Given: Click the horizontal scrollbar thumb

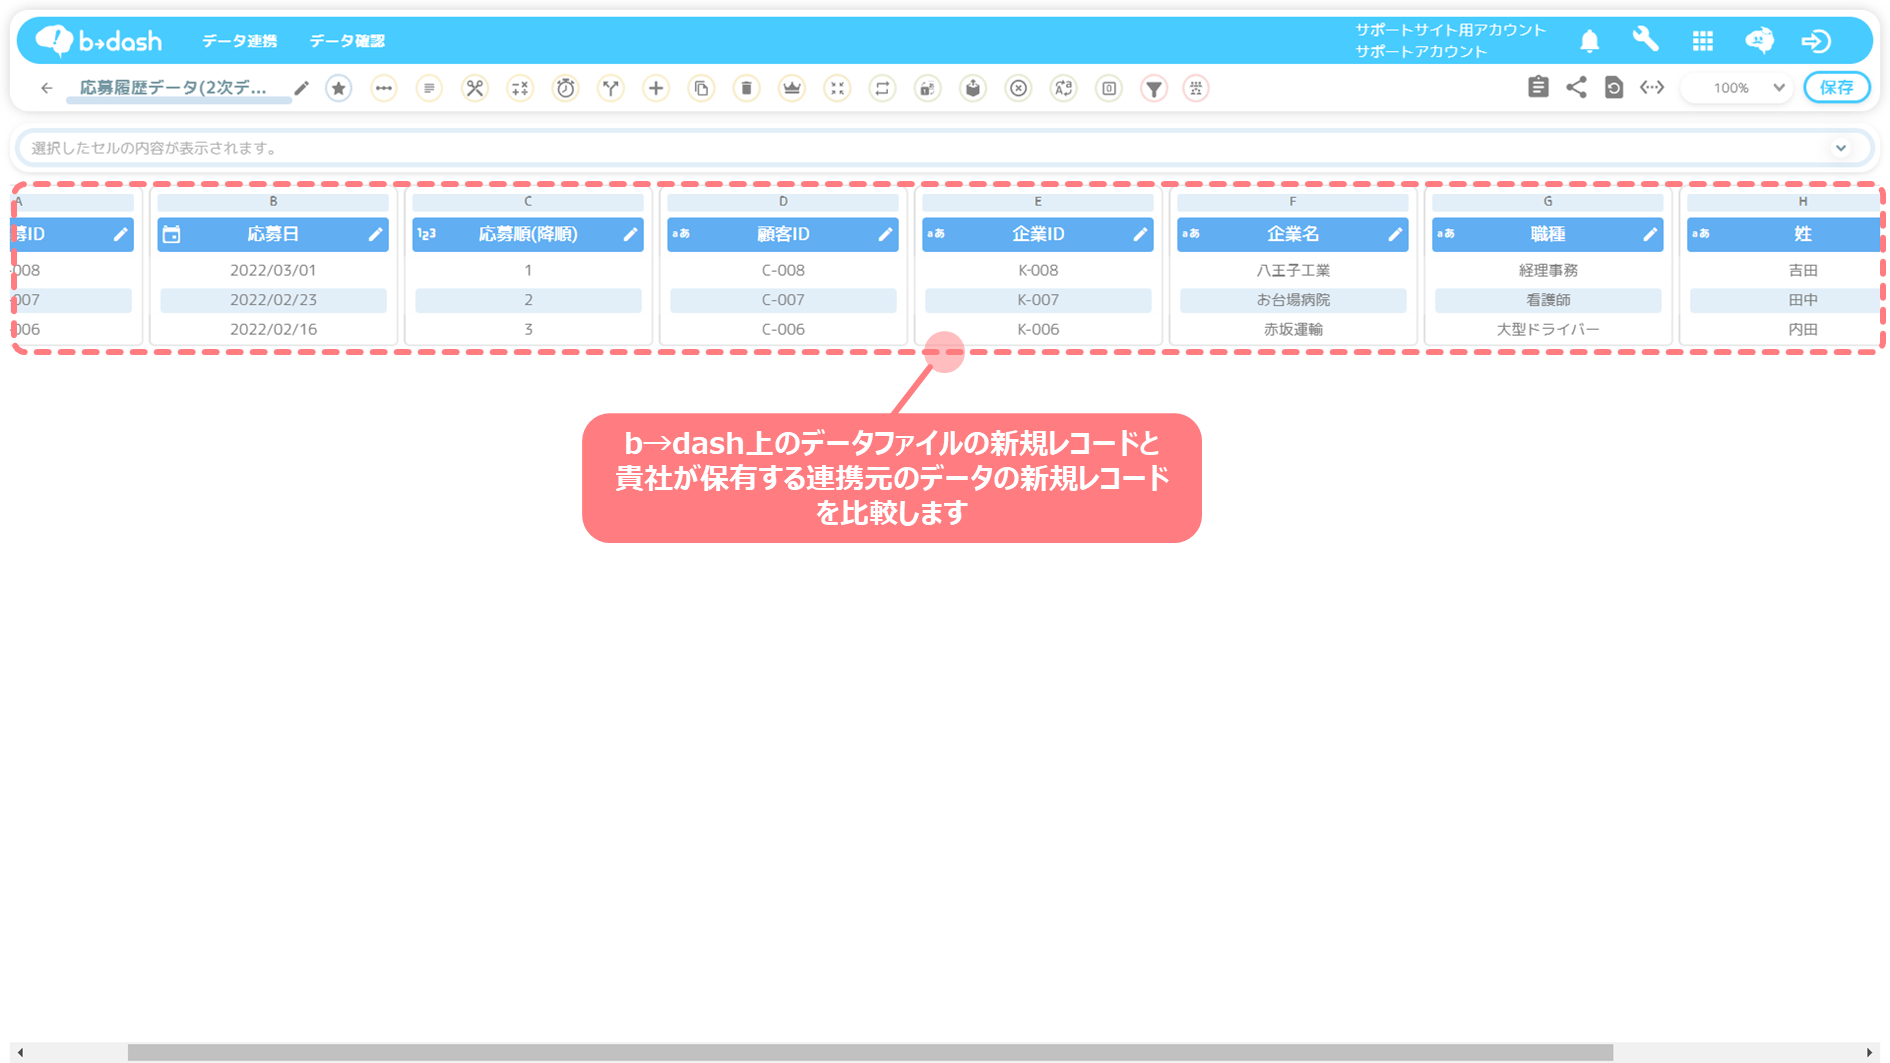Looking at the screenshot, I should click(870, 1052).
